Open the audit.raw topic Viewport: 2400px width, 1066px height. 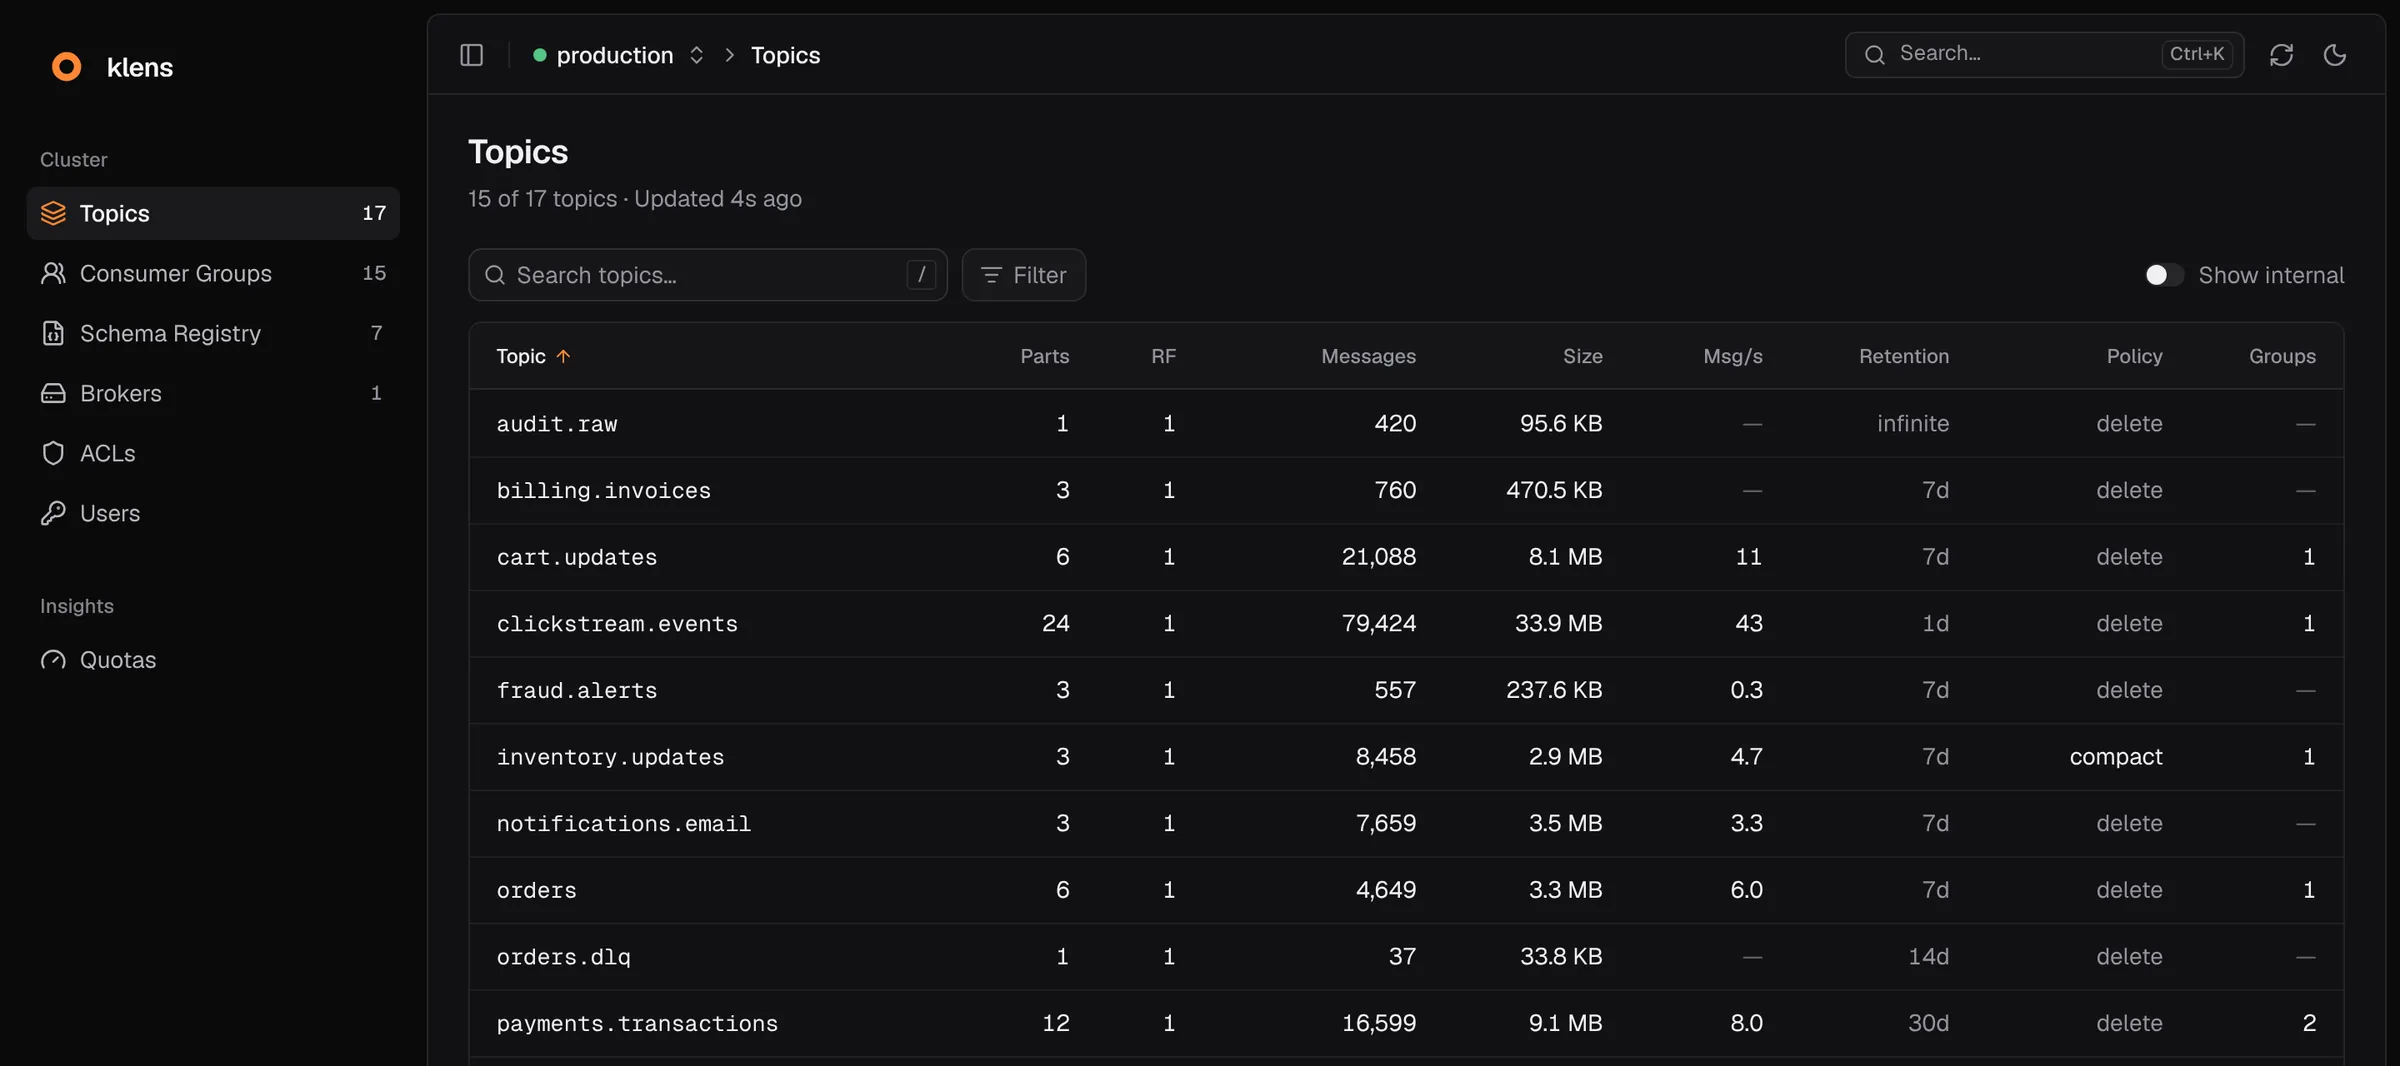557,424
